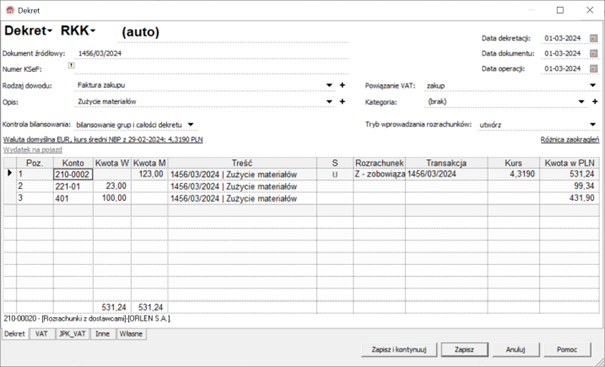Open the Inne tab
The width and height of the screenshot is (605, 367).
coord(102,334)
